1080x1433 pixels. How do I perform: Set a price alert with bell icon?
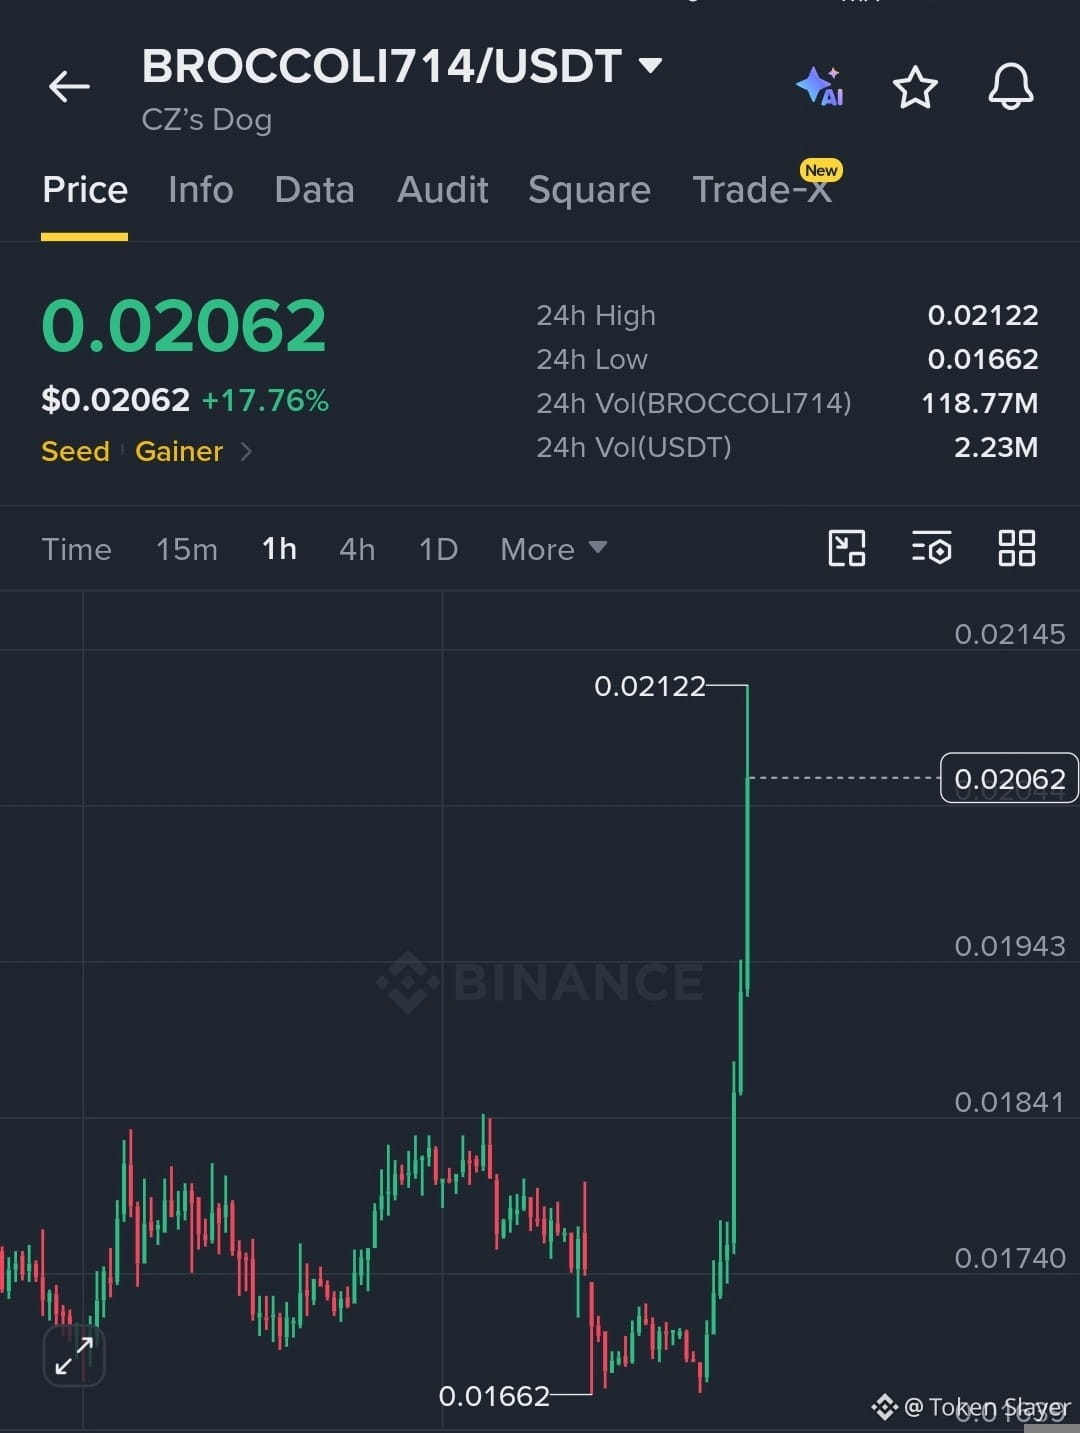pos(1011,87)
